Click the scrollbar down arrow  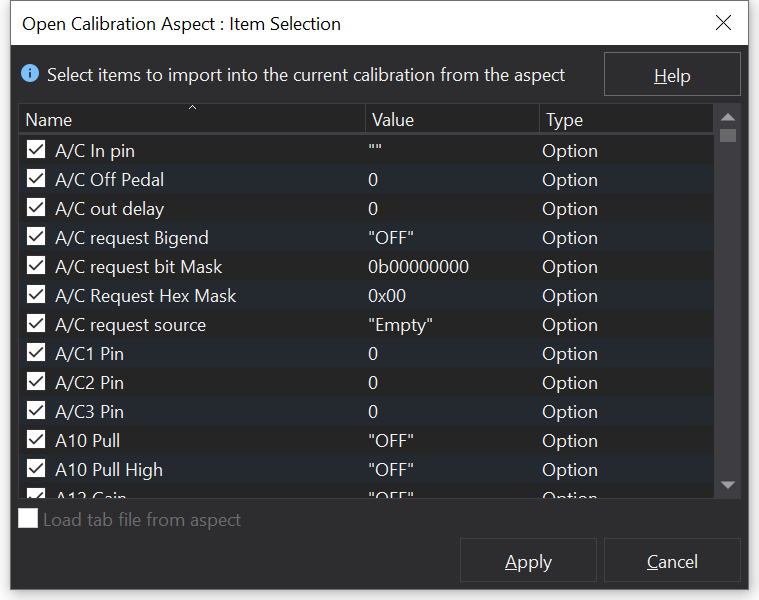728,485
